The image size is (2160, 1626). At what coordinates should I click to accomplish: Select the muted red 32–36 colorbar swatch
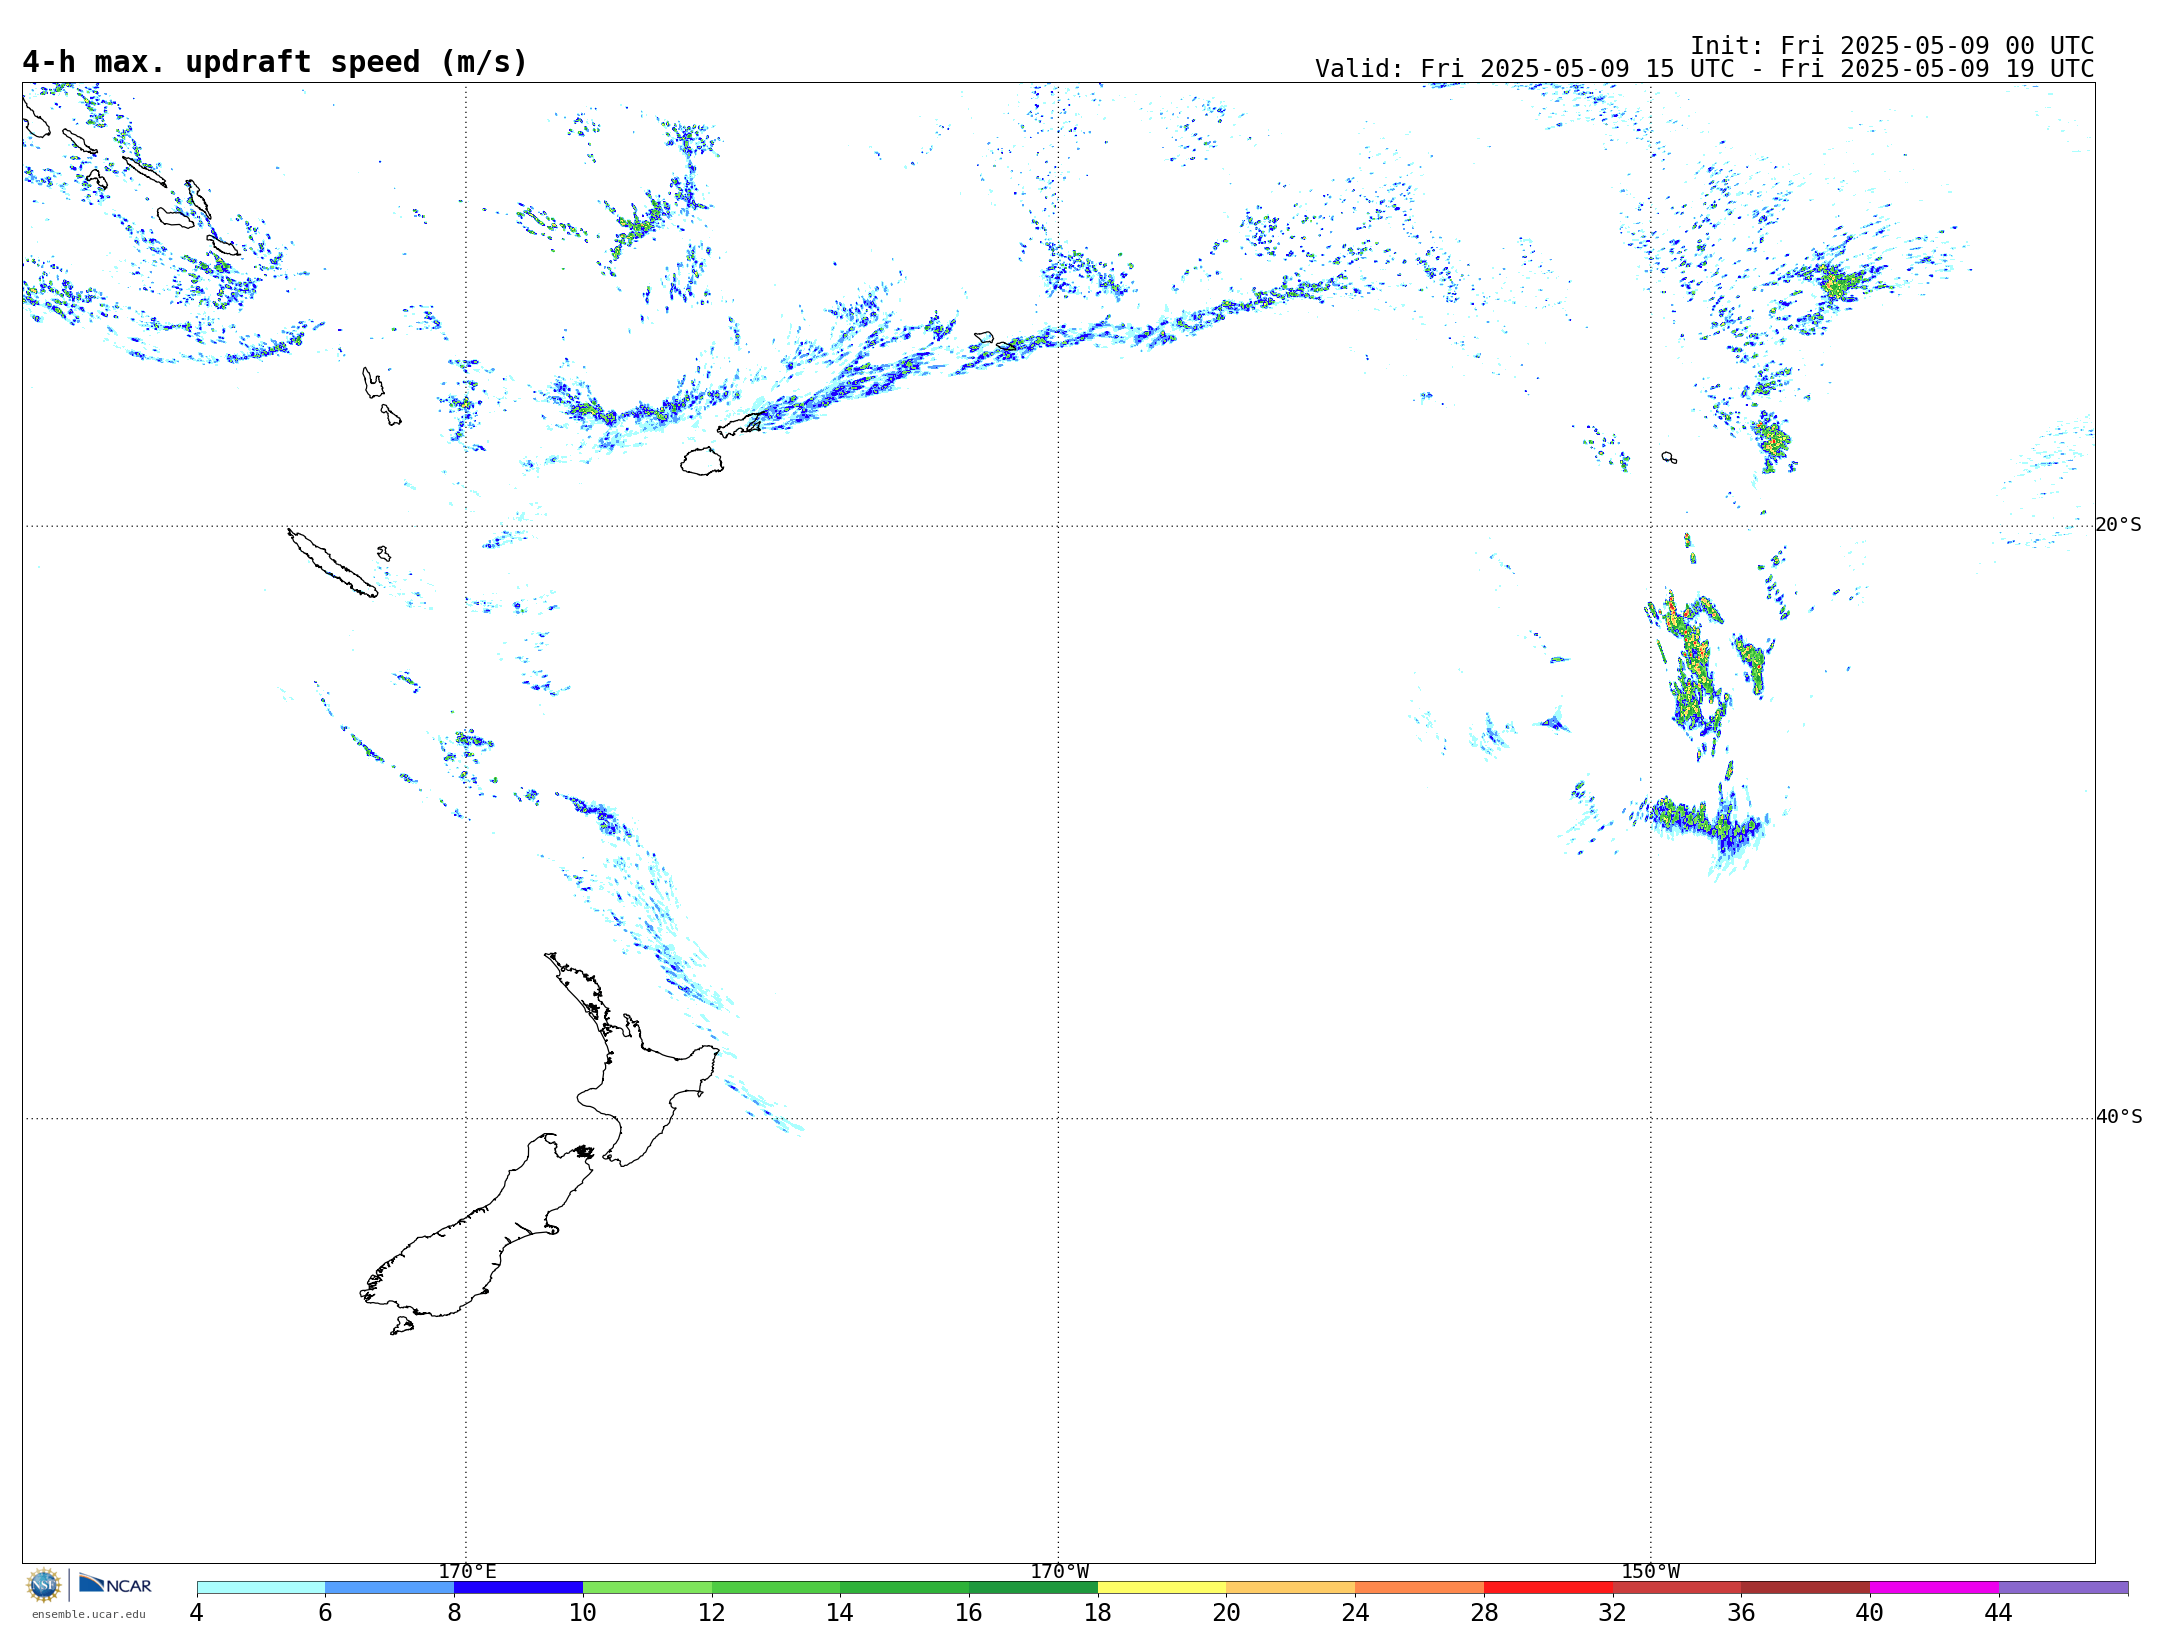click(x=1677, y=1588)
